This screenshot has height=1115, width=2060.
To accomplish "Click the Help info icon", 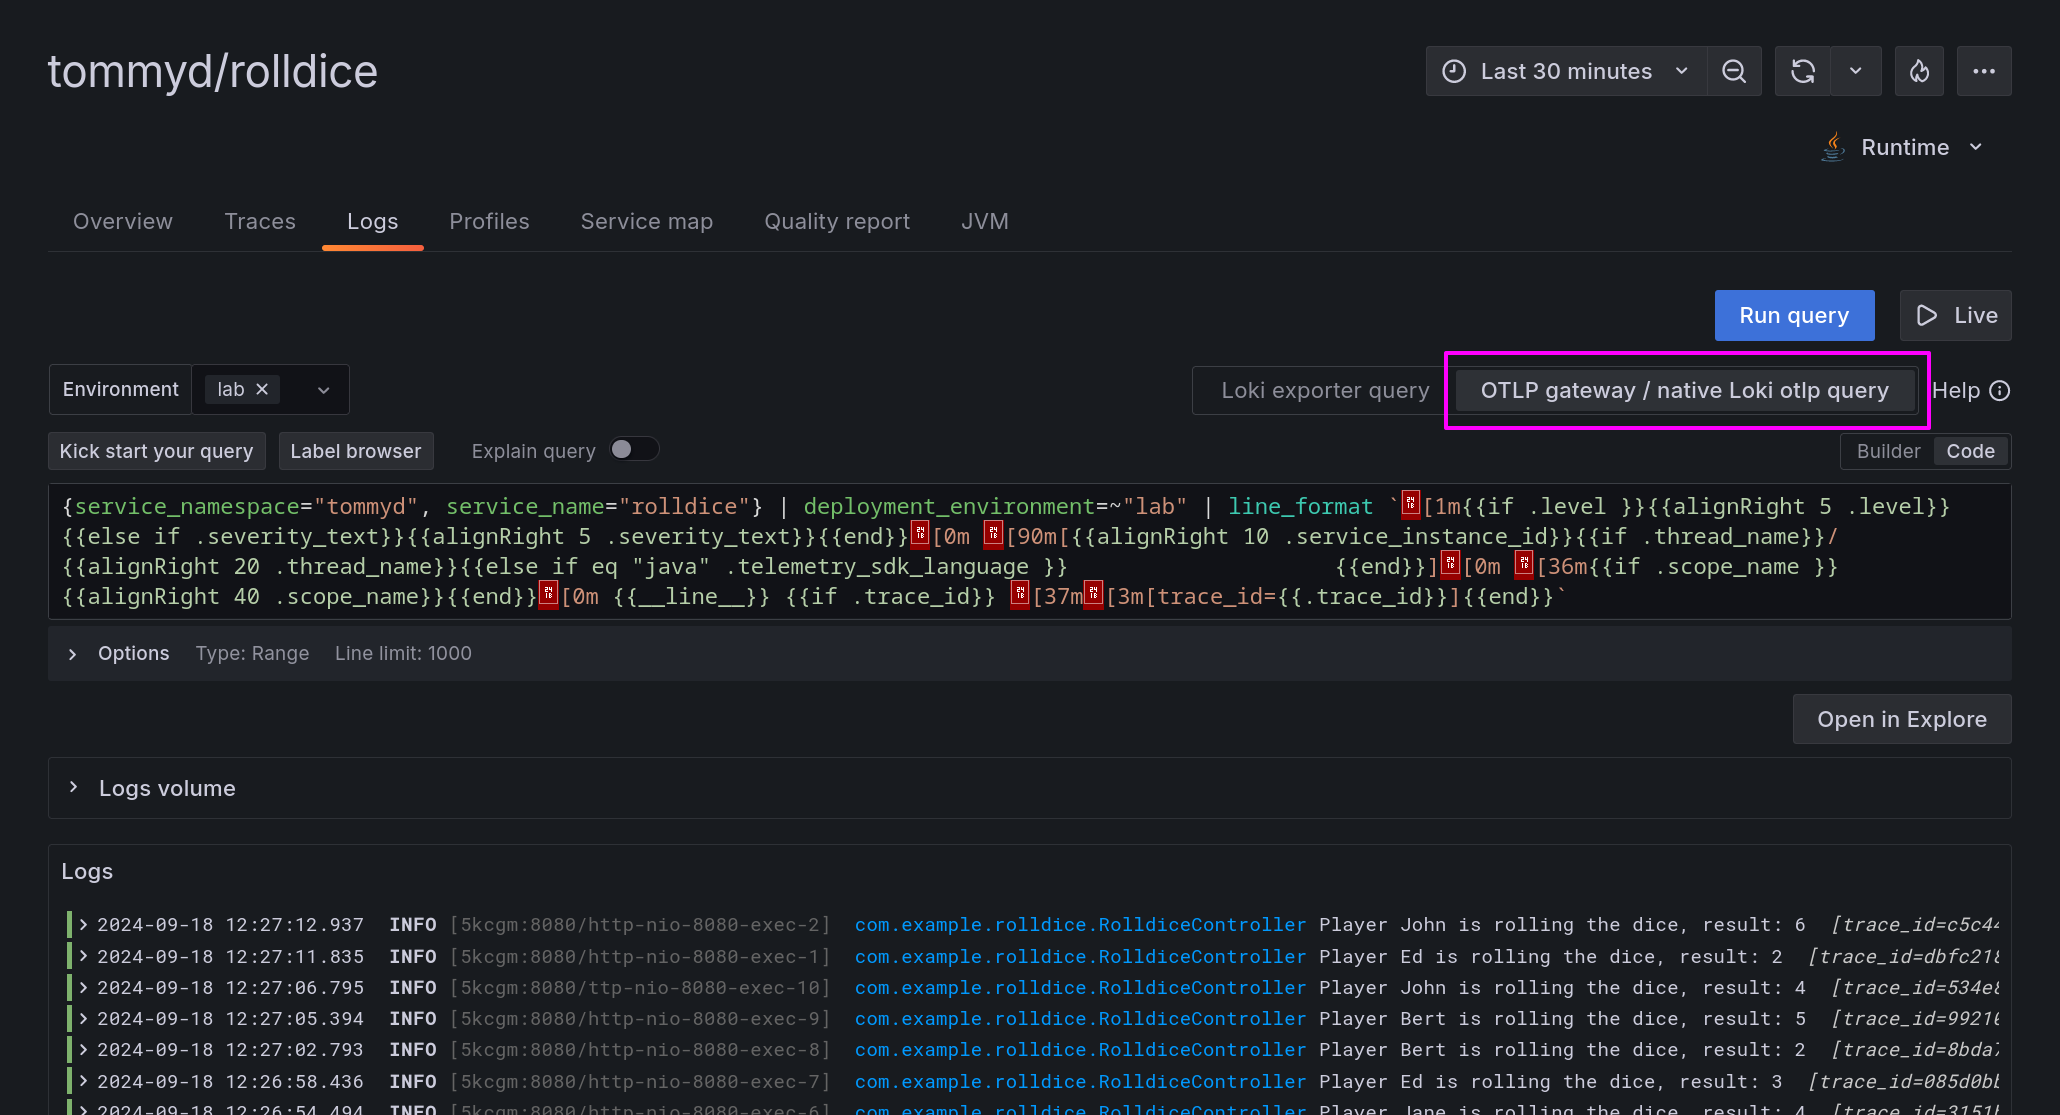I will 1999,391.
